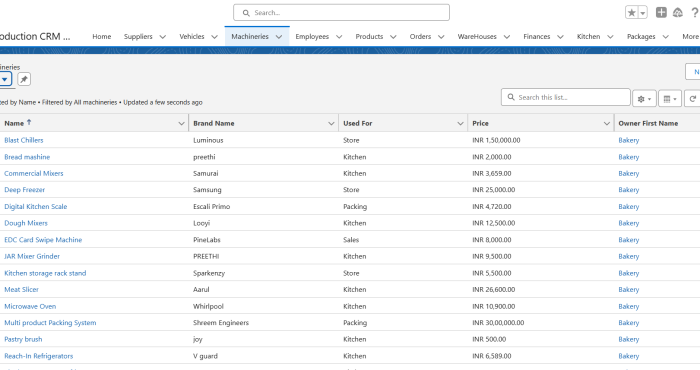The width and height of the screenshot is (700, 370).
Task: Open the Digital Kitchen Scale record
Action: tap(36, 207)
